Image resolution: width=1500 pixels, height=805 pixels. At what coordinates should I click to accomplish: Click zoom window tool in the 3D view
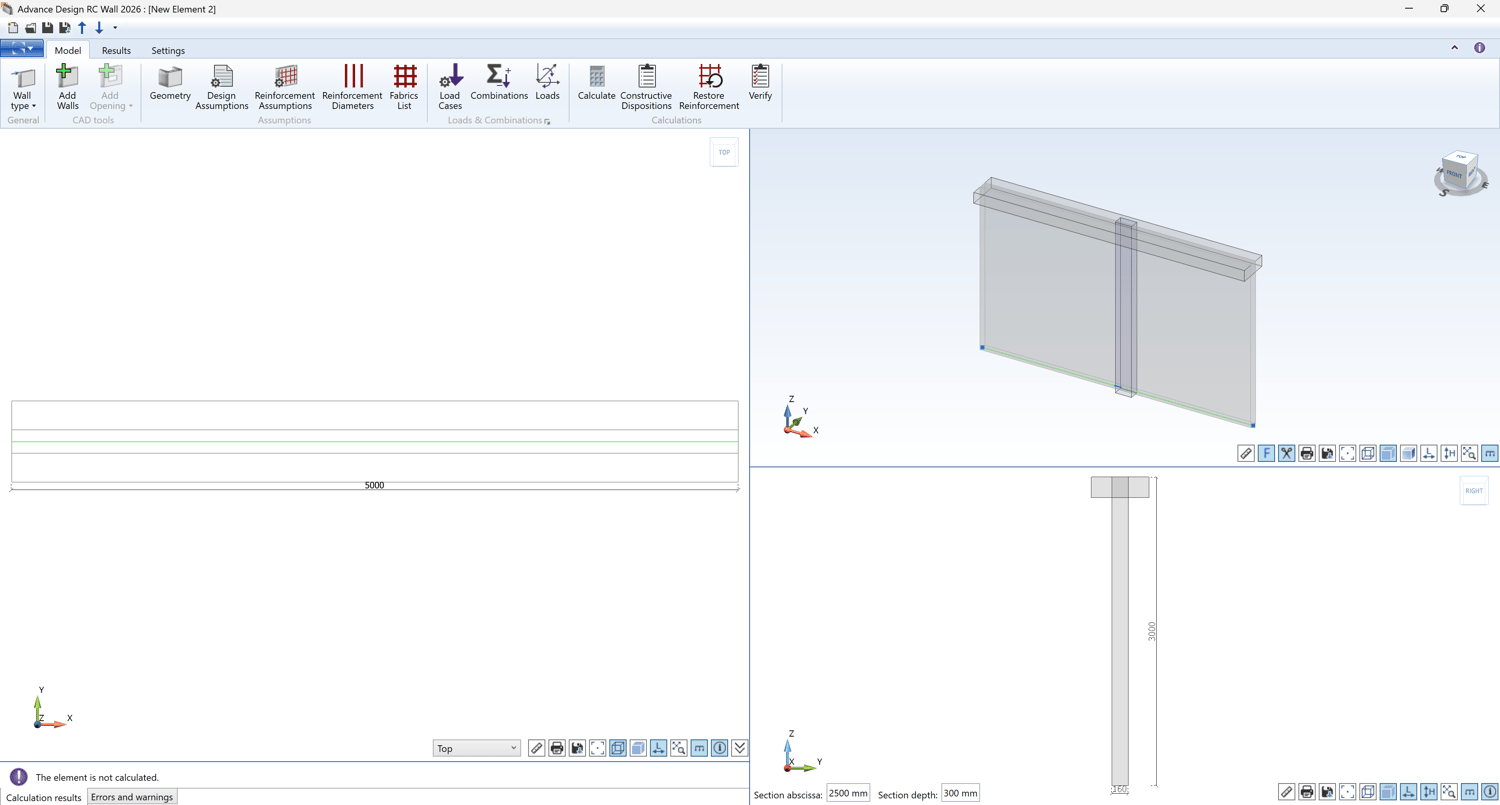click(1469, 453)
